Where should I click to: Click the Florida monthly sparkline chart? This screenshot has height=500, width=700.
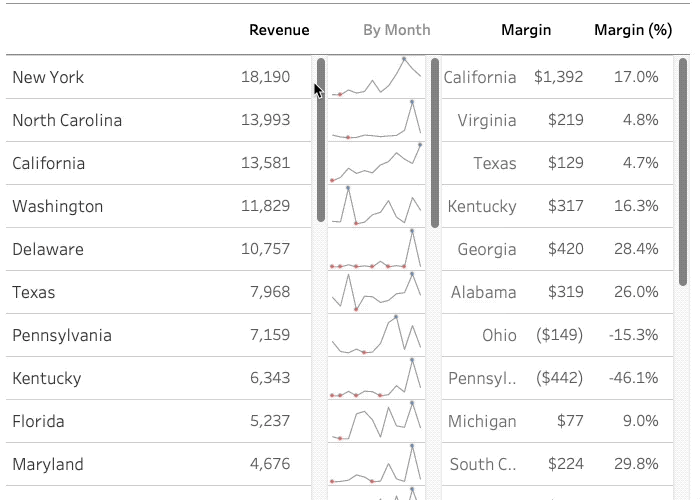coord(376,421)
